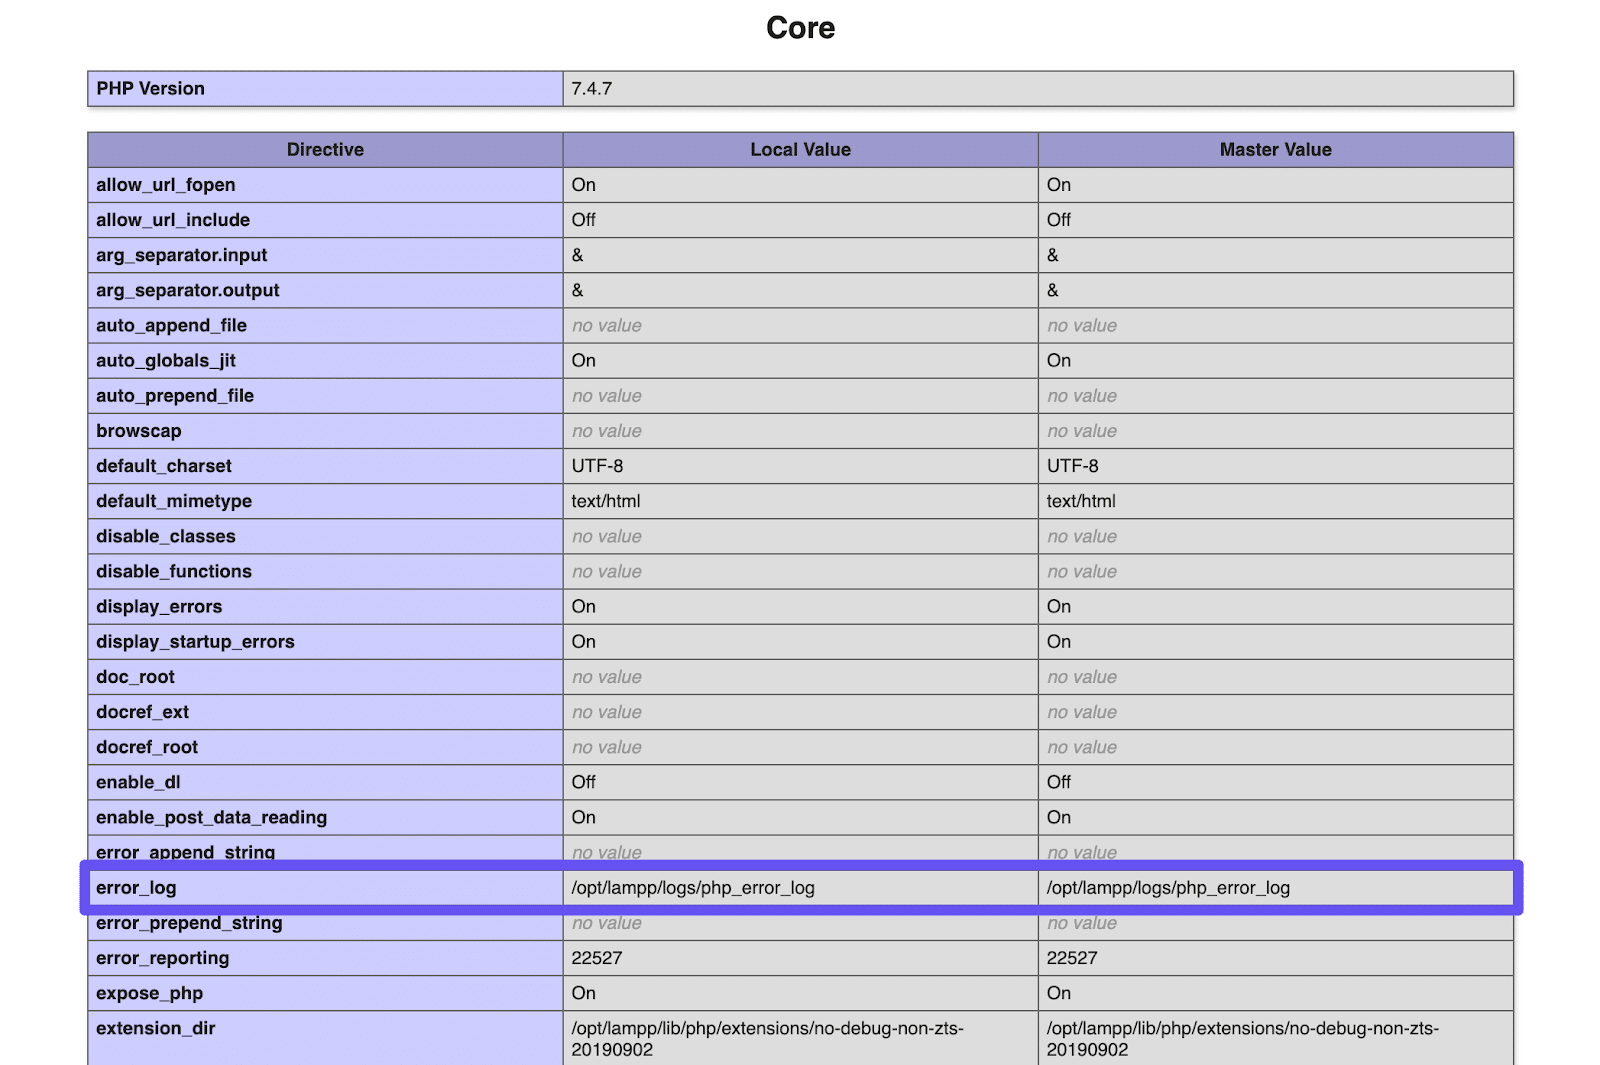The image size is (1600, 1065).
Task: Select the Core heading
Action: pyautogui.click(x=799, y=28)
